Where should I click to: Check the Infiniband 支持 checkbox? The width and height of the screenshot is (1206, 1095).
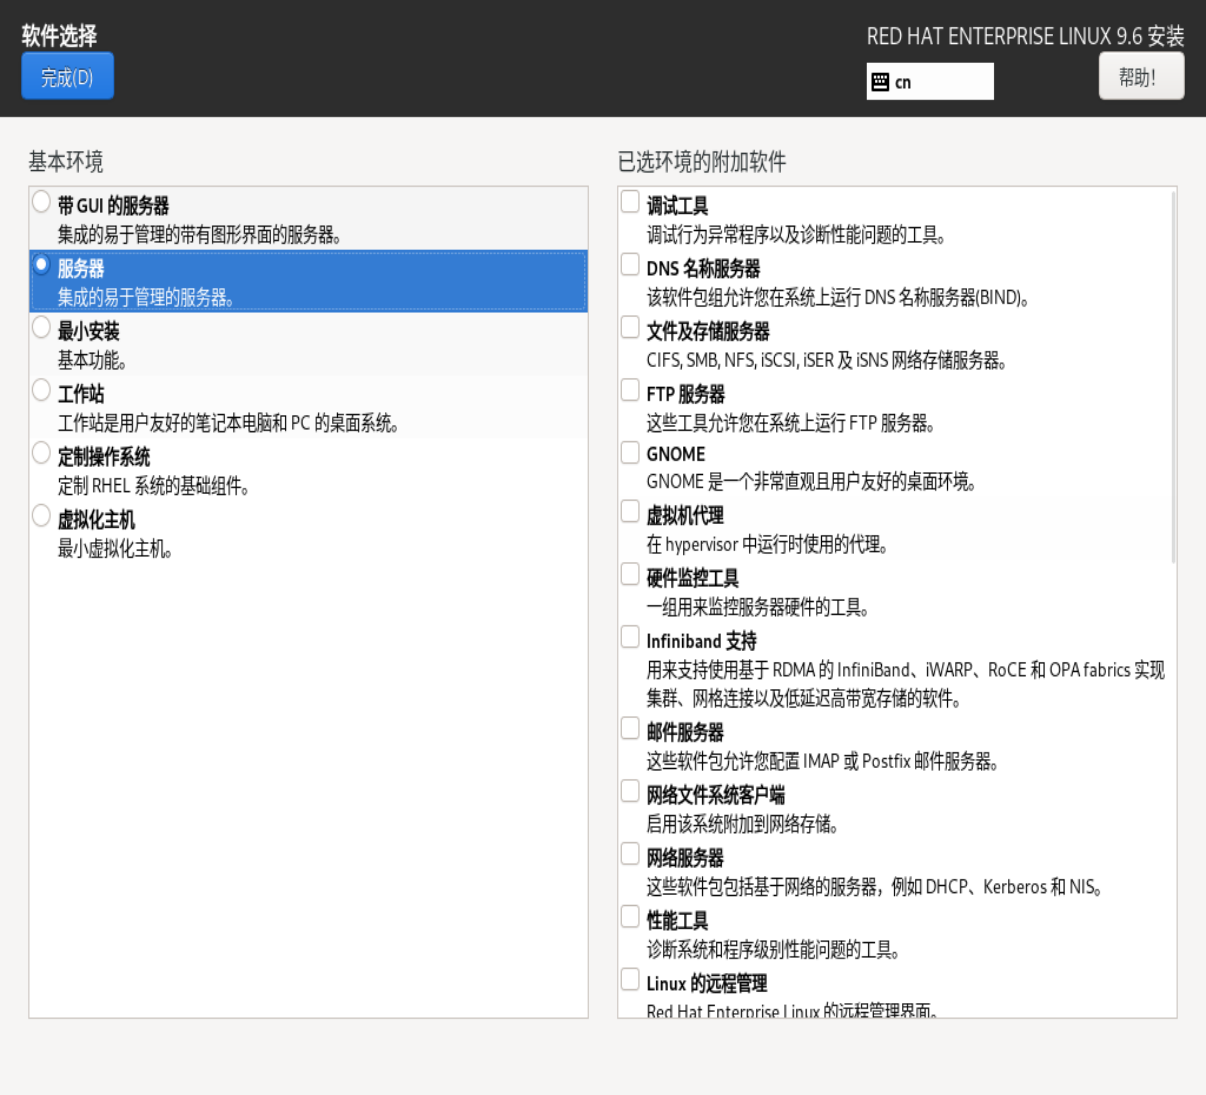(630, 638)
